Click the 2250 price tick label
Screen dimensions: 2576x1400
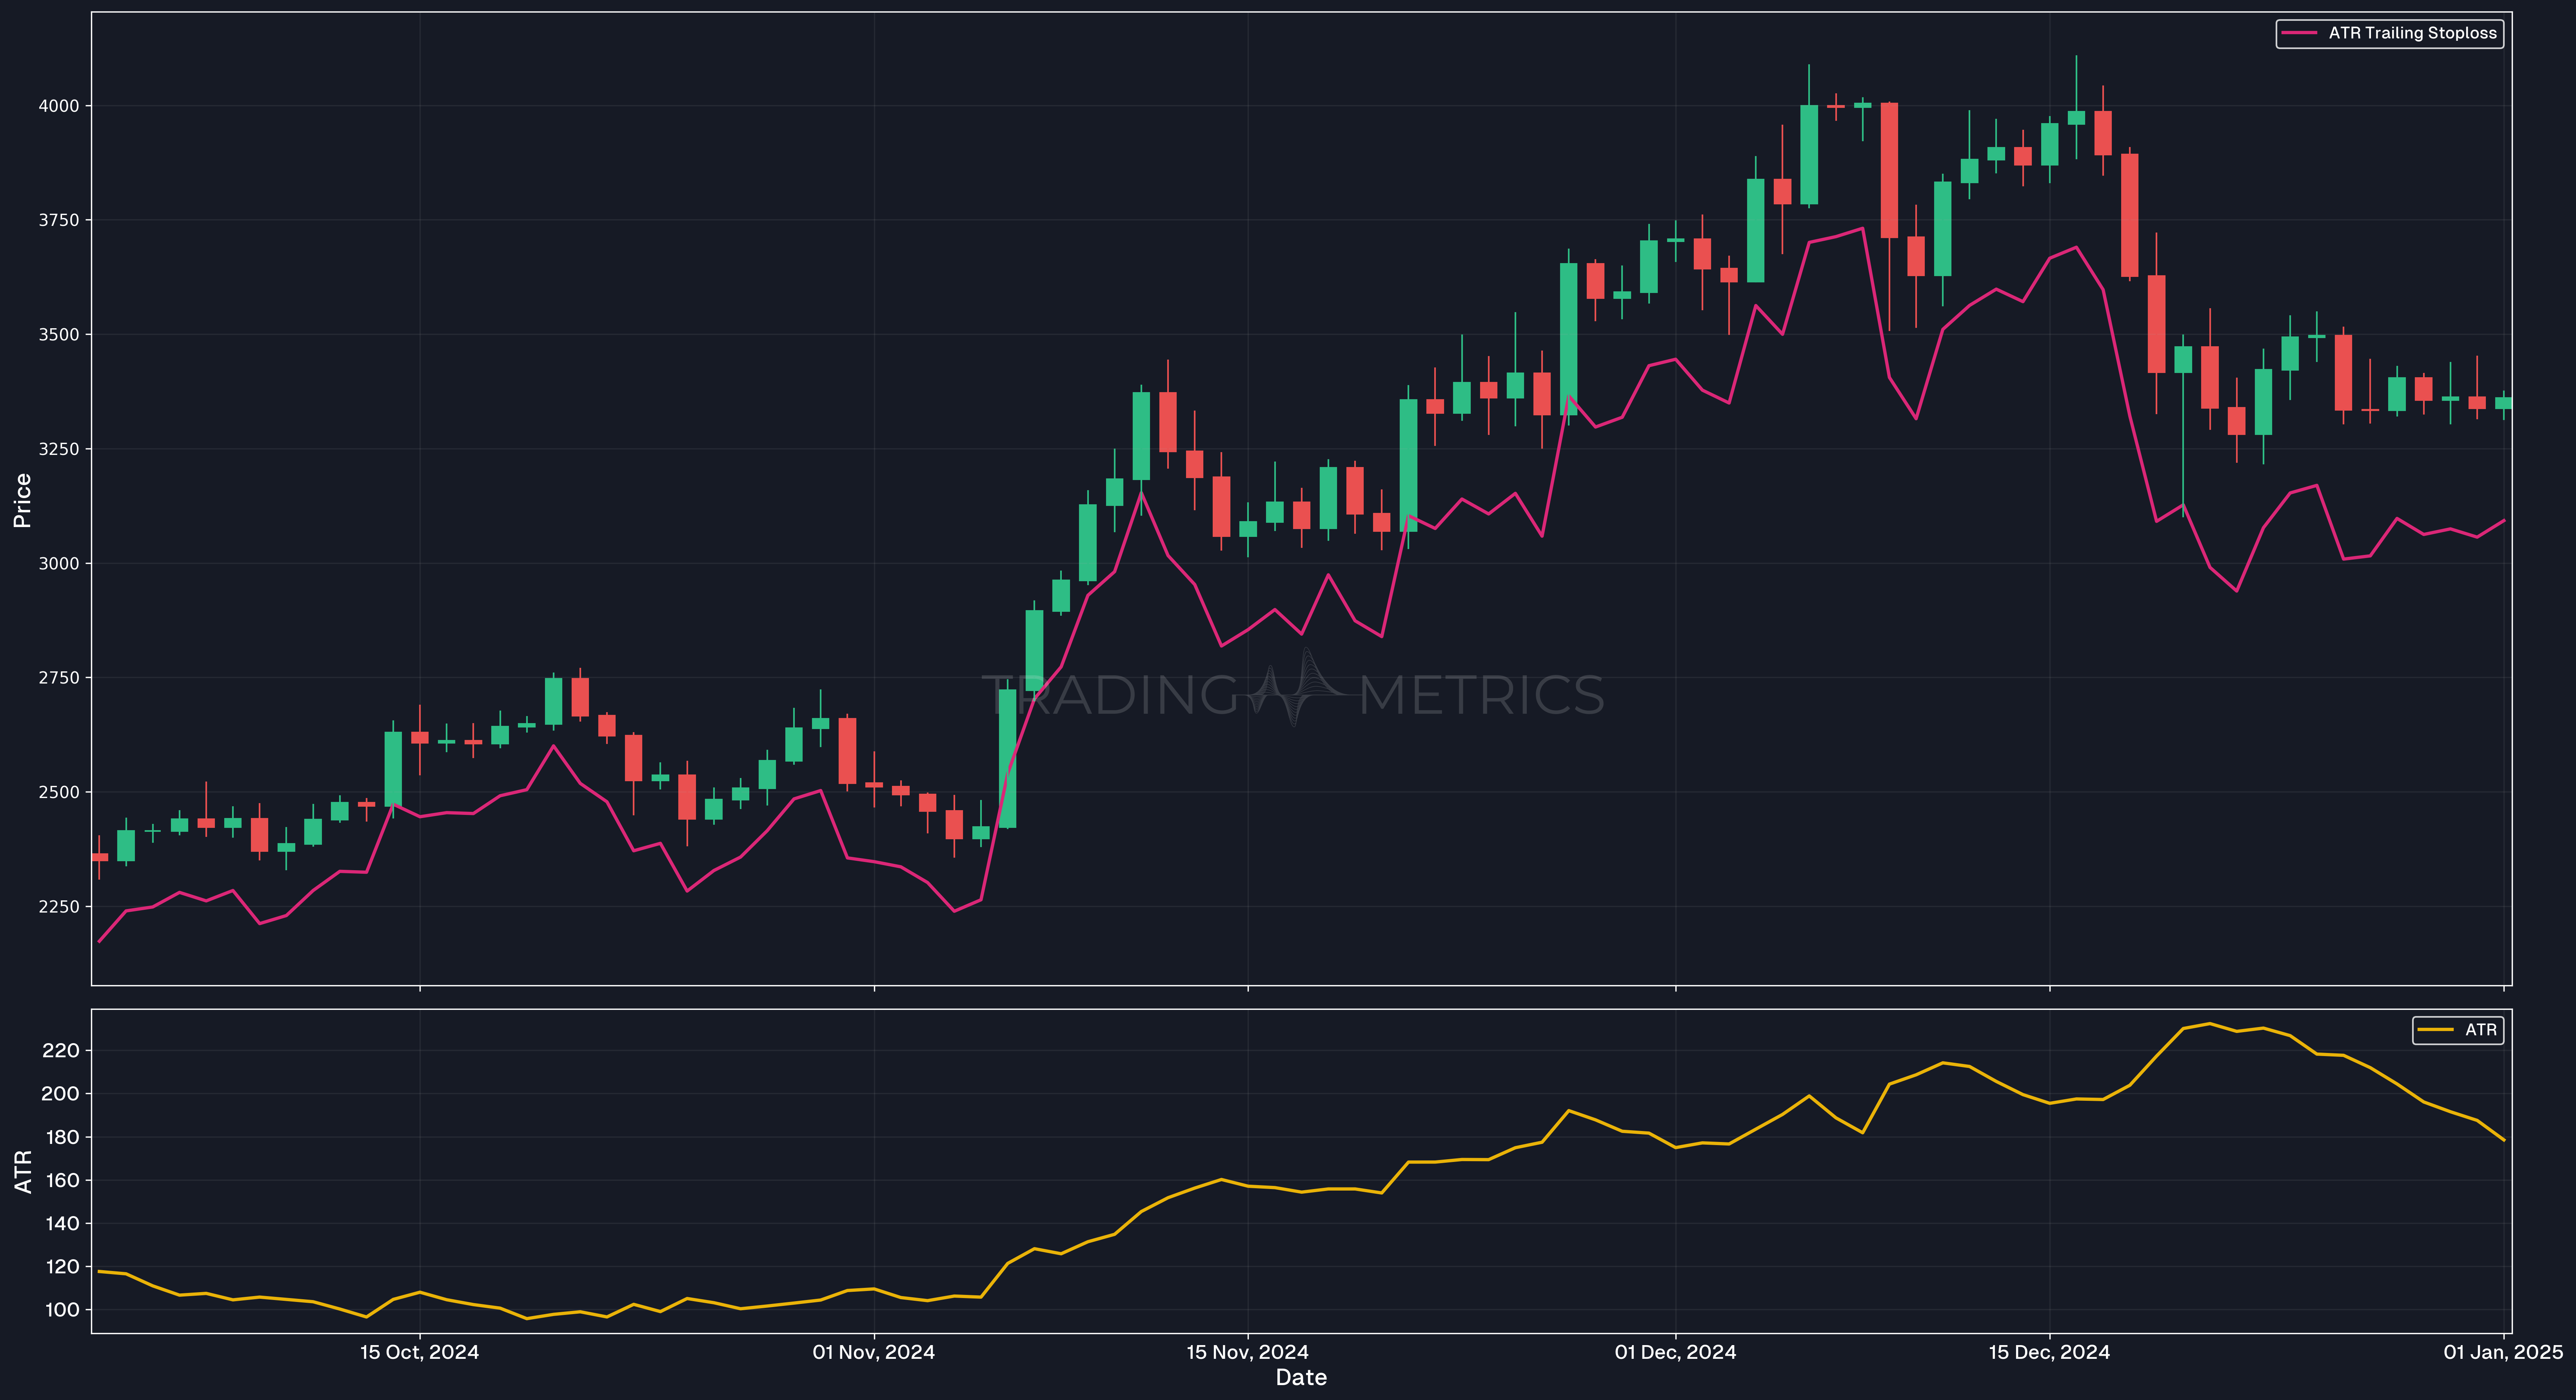59,907
